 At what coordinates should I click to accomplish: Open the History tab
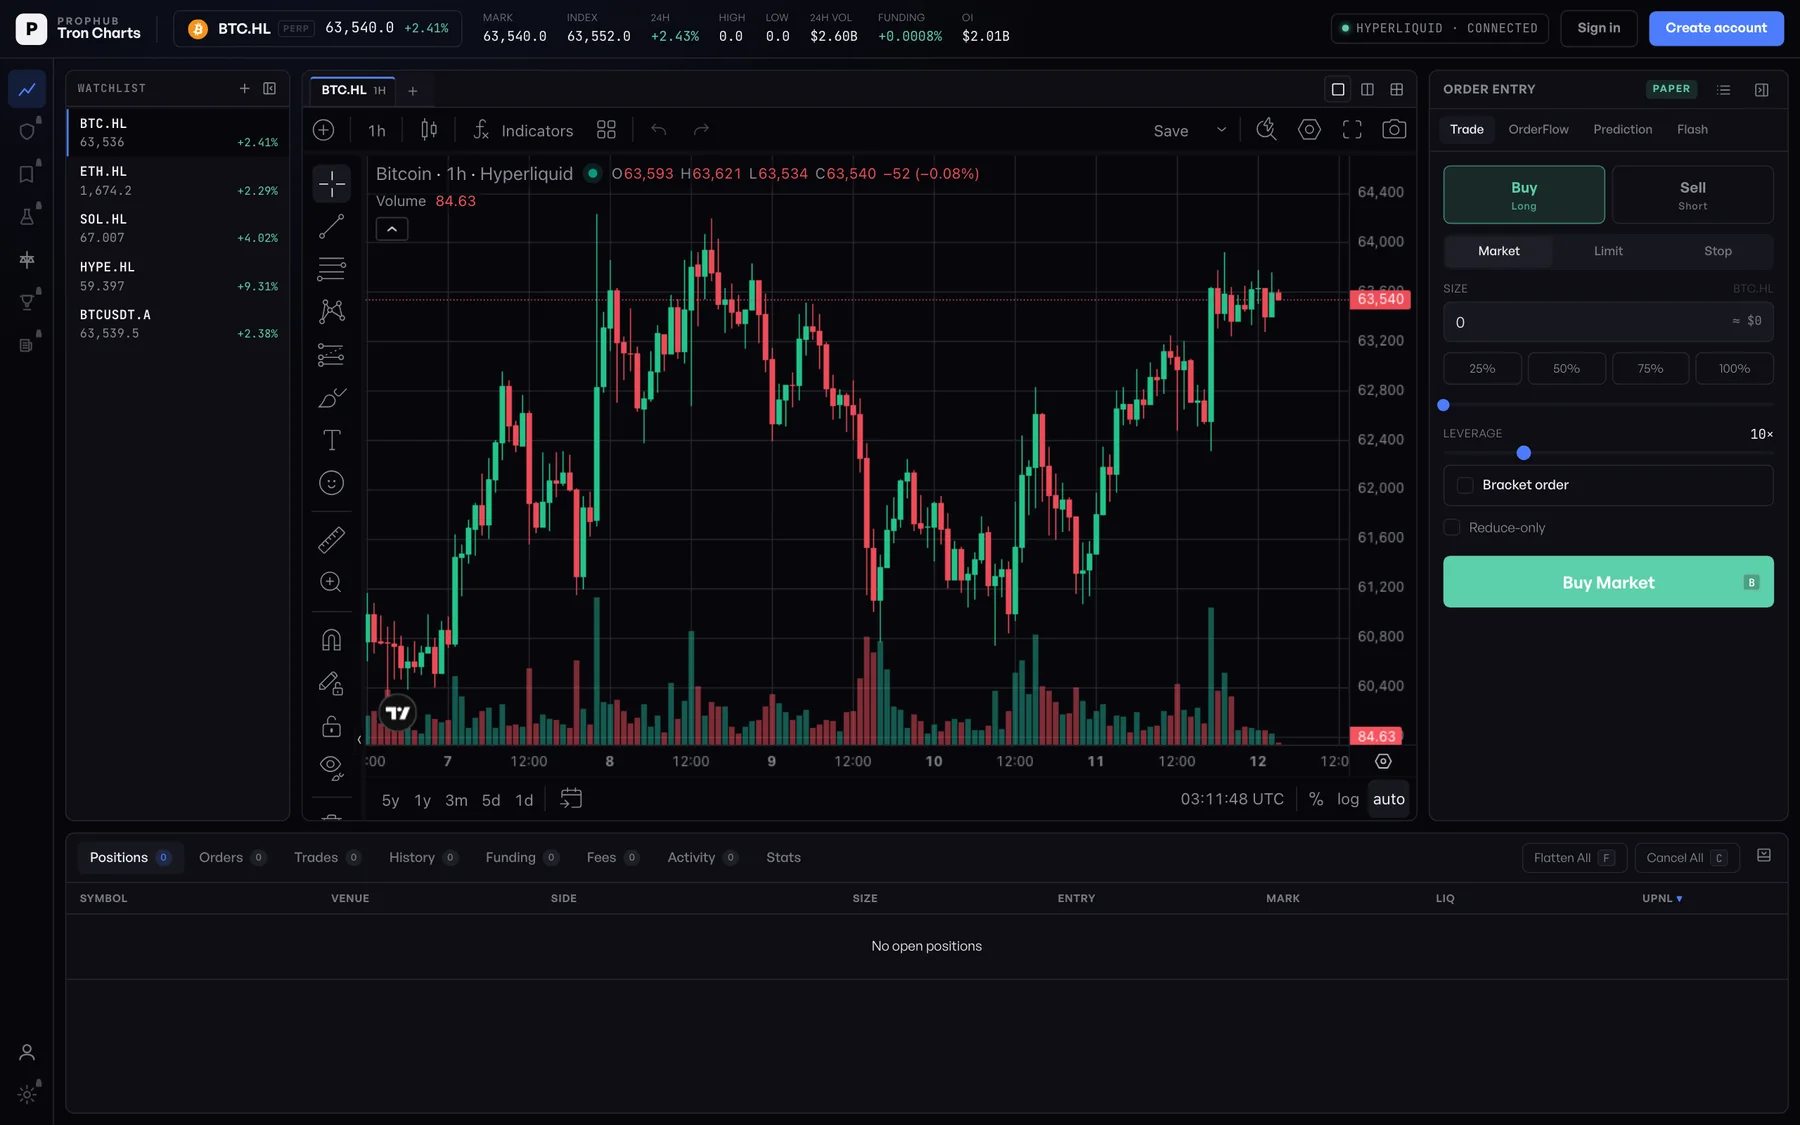[x=422, y=857]
